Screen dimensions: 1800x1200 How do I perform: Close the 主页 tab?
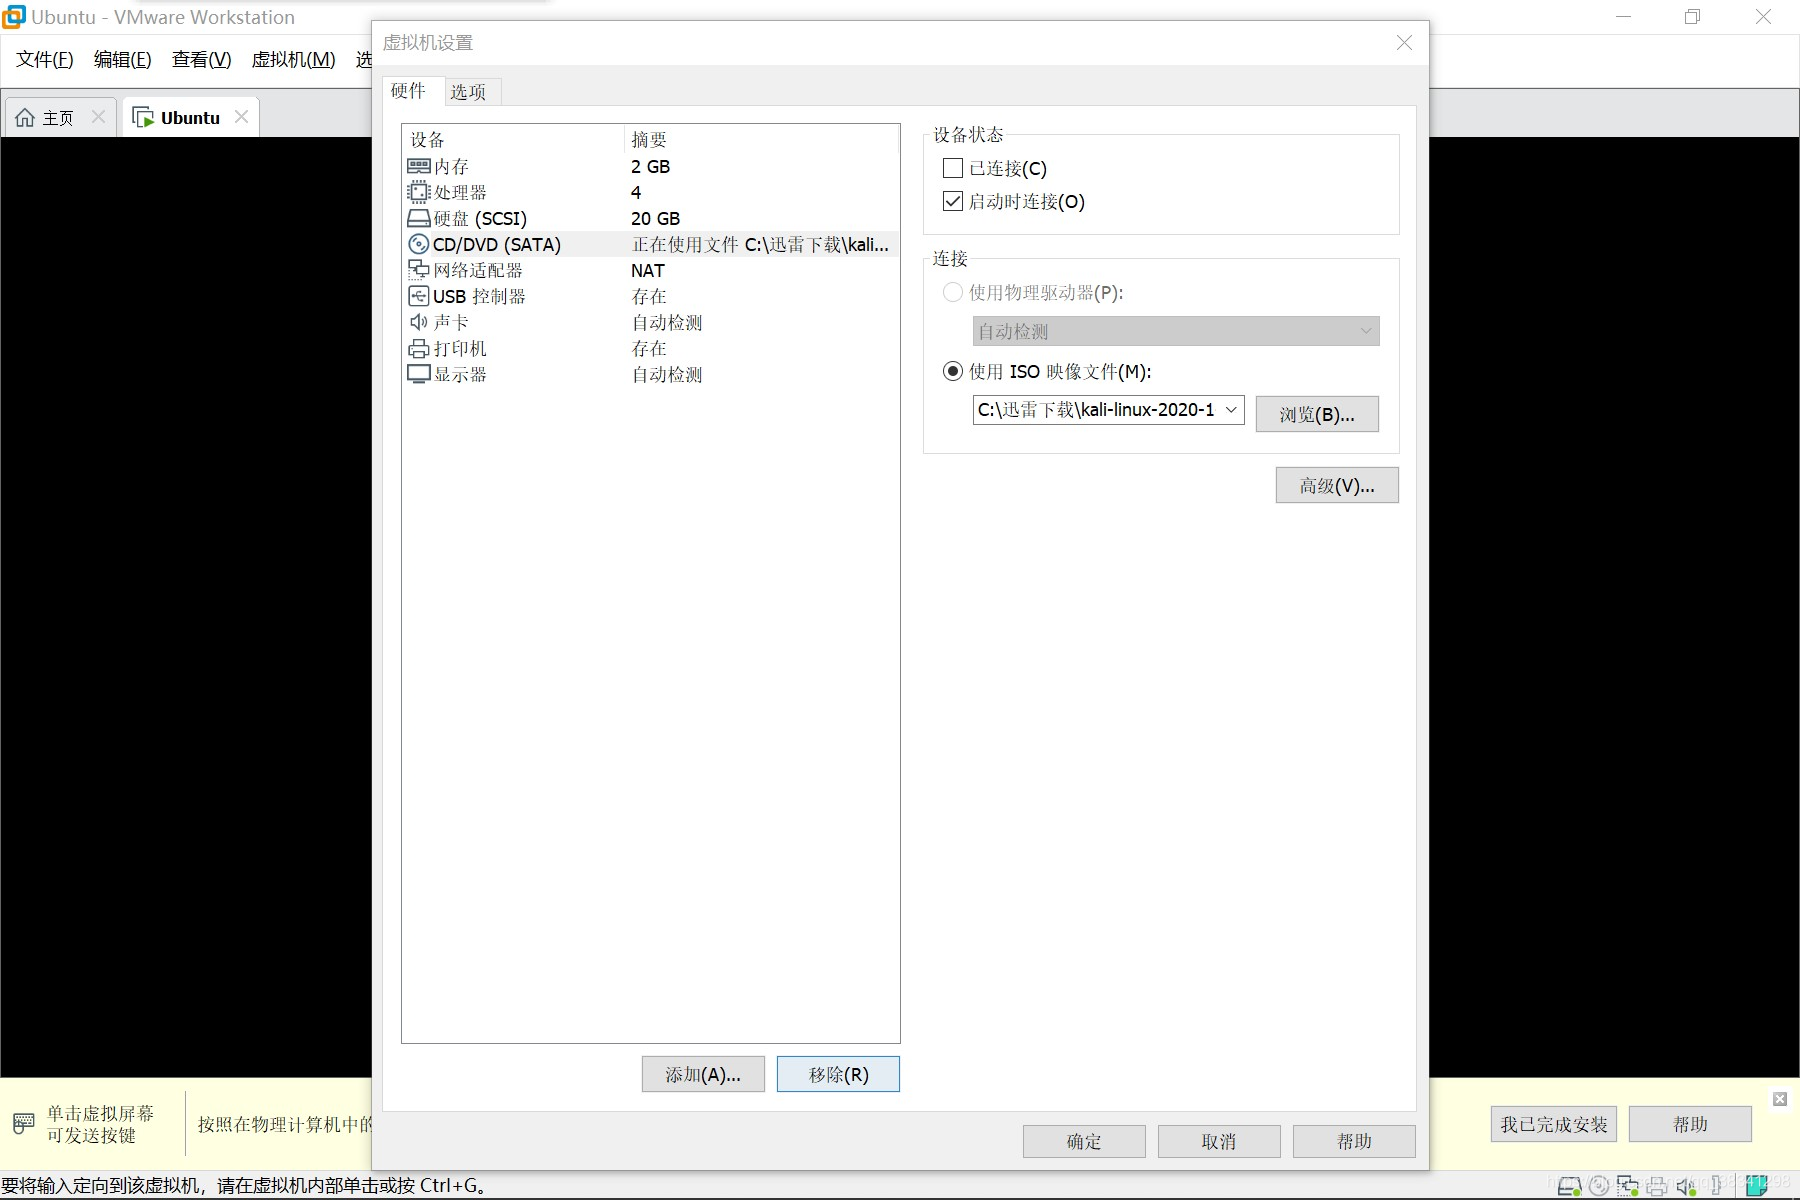(98, 117)
